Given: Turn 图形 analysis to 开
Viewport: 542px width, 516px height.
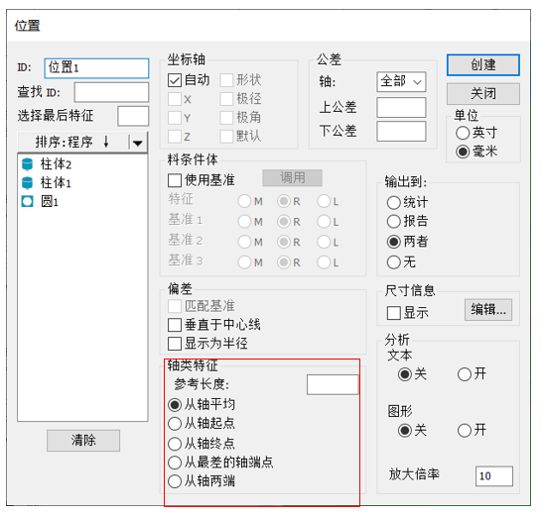Looking at the screenshot, I should tap(464, 431).
